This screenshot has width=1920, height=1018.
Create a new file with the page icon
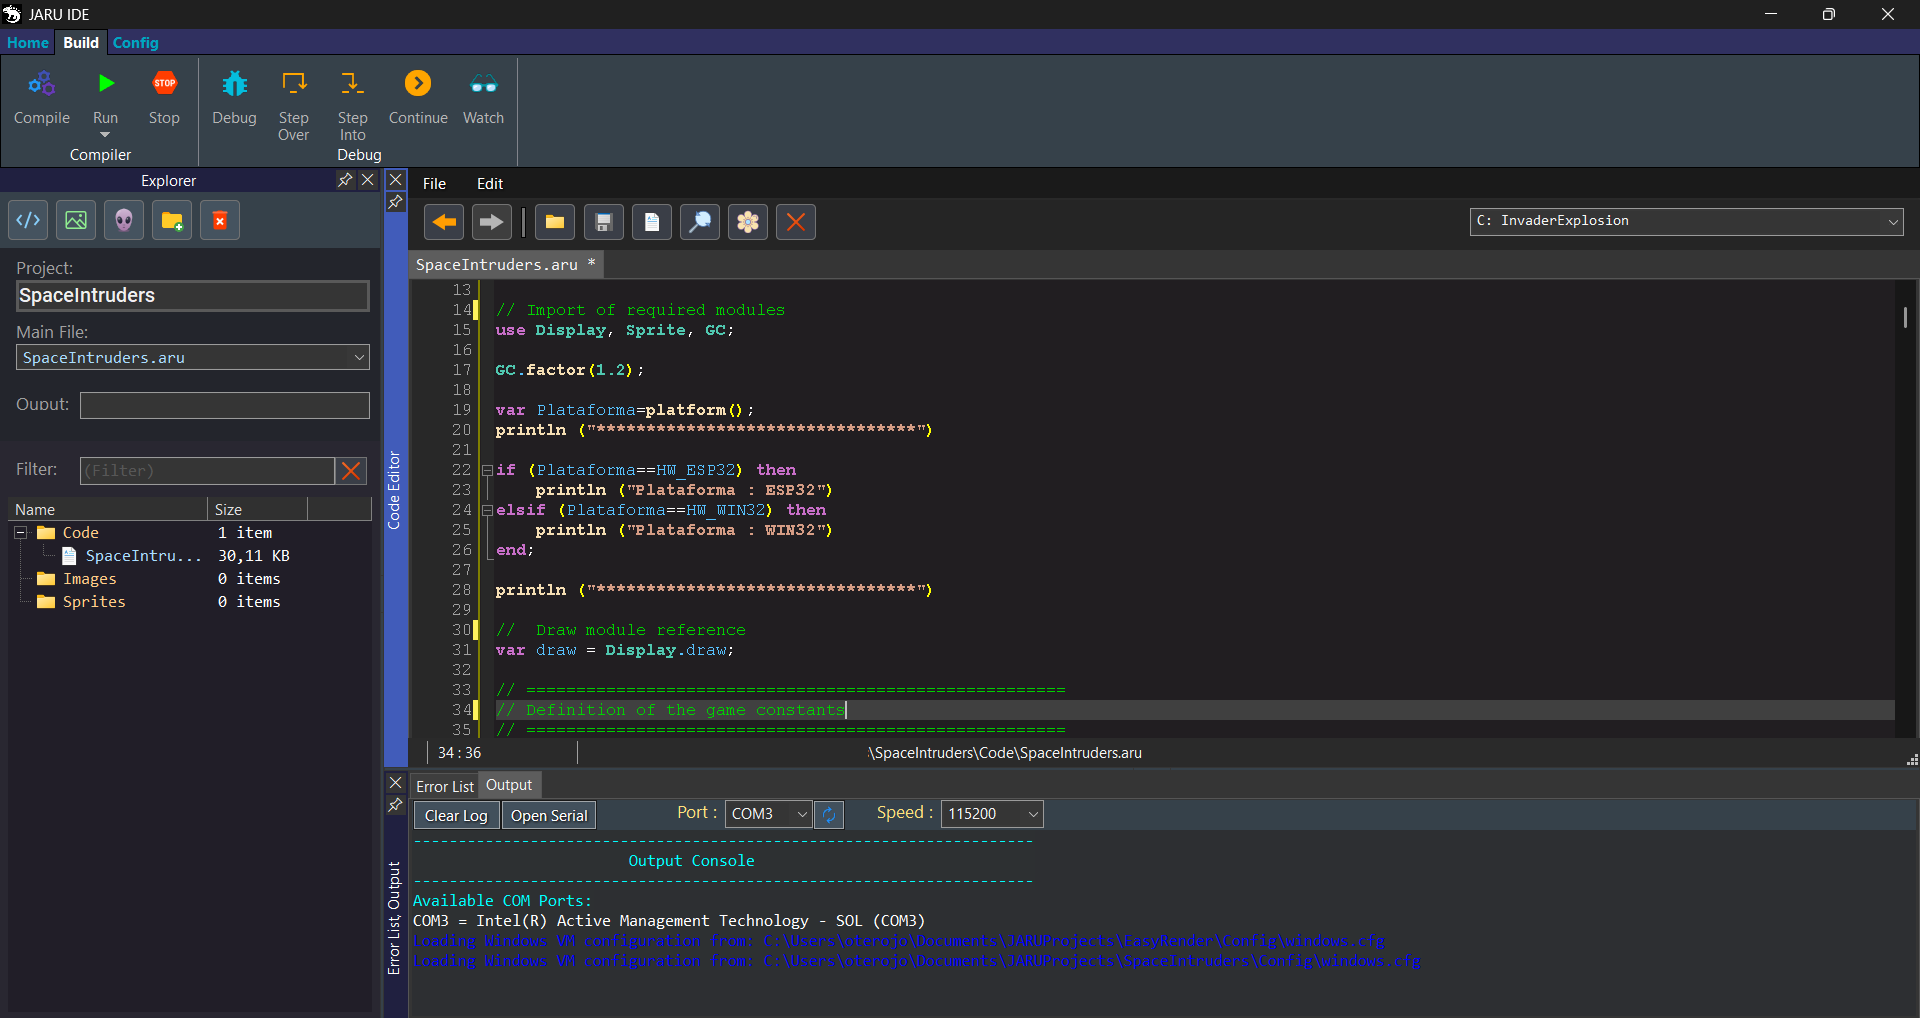pyautogui.click(x=652, y=222)
